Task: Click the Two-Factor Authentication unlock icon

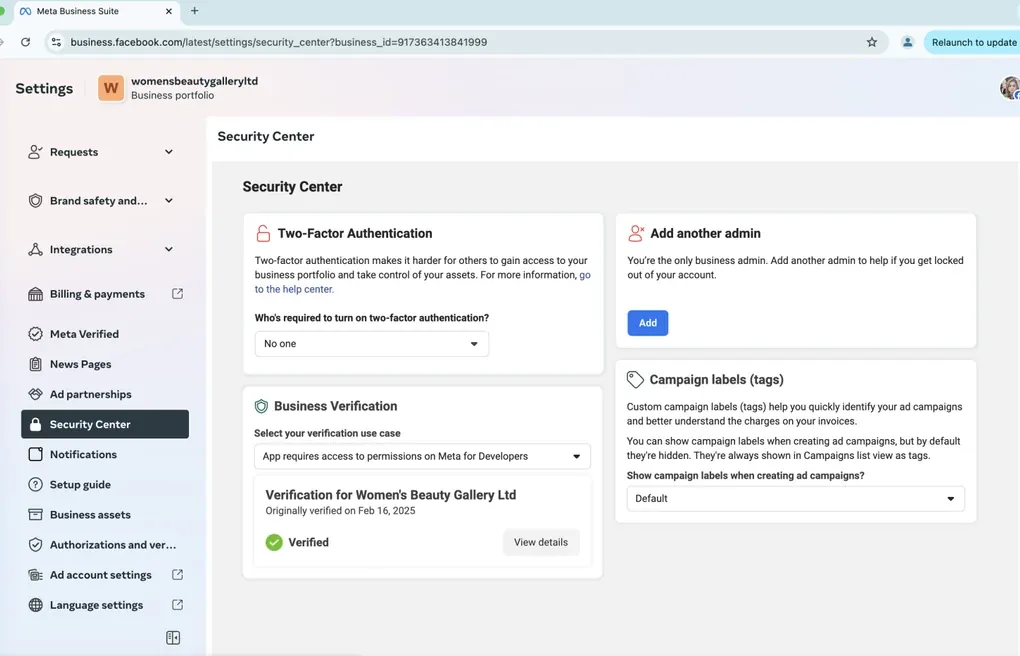Action: click(263, 233)
